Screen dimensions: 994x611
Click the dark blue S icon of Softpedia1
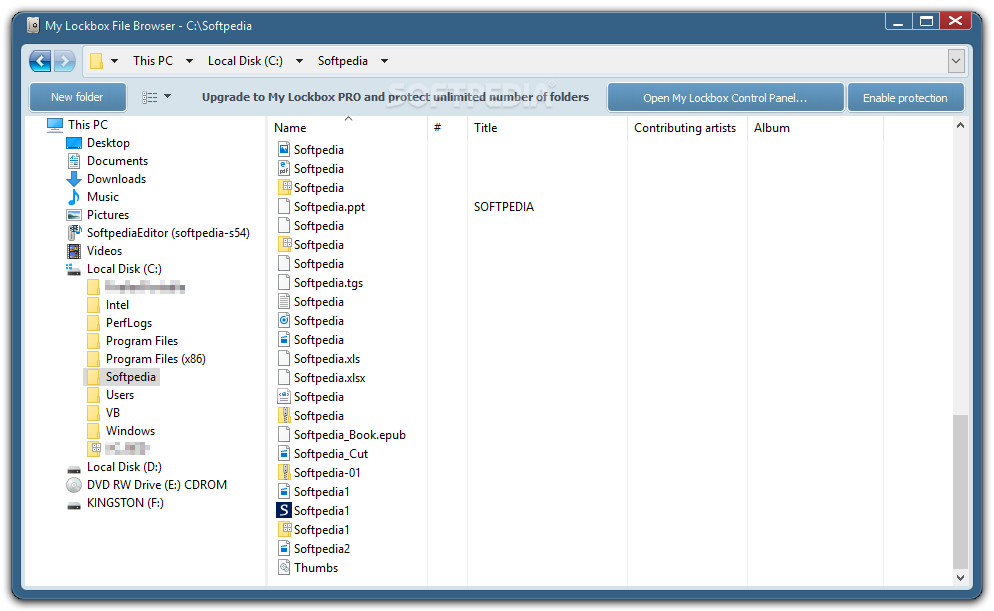pos(284,510)
